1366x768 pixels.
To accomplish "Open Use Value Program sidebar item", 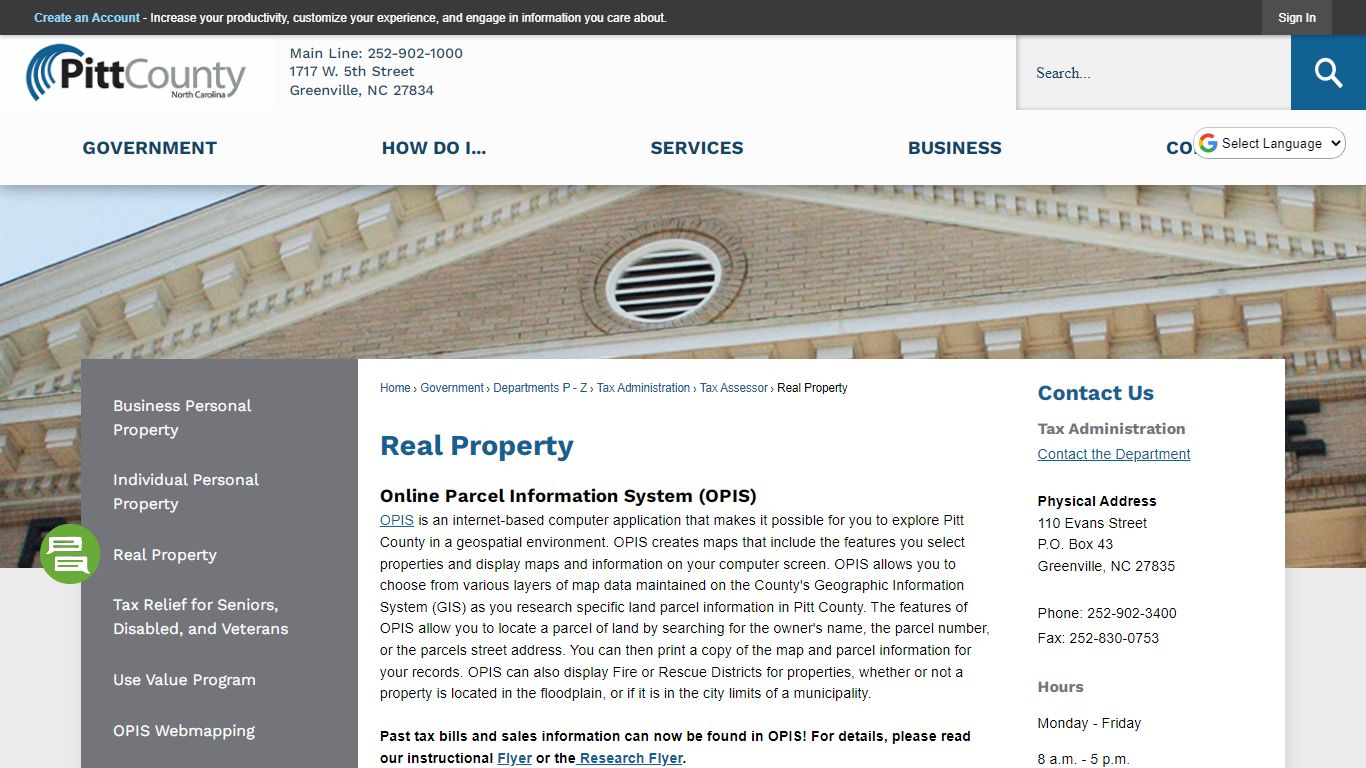I will [x=184, y=680].
